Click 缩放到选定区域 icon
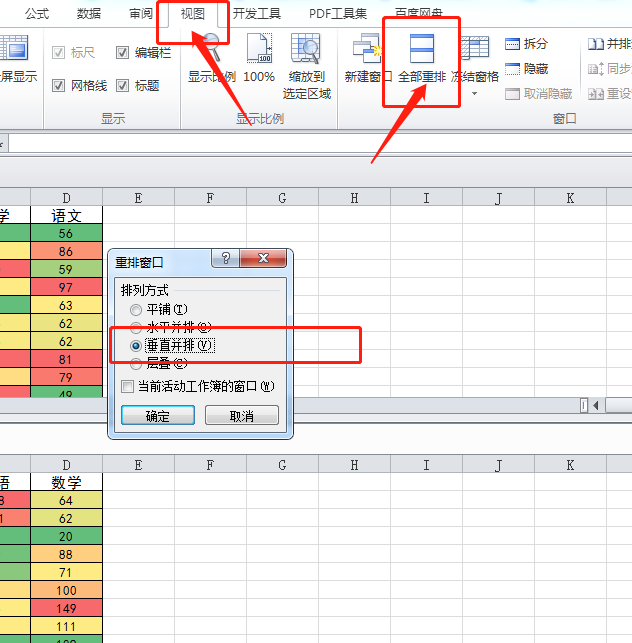The width and height of the screenshot is (632, 643). click(x=306, y=48)
